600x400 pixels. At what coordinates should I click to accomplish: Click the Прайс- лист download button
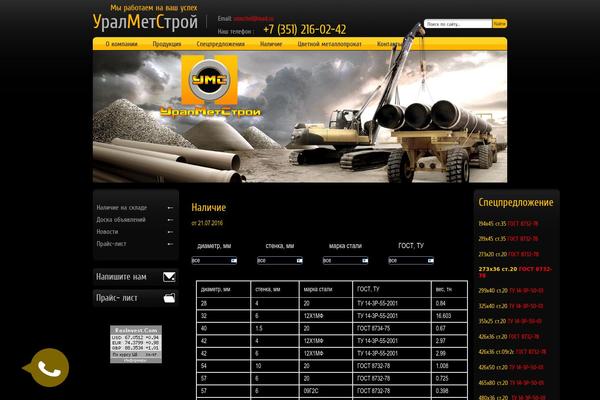tap(135, 298)
